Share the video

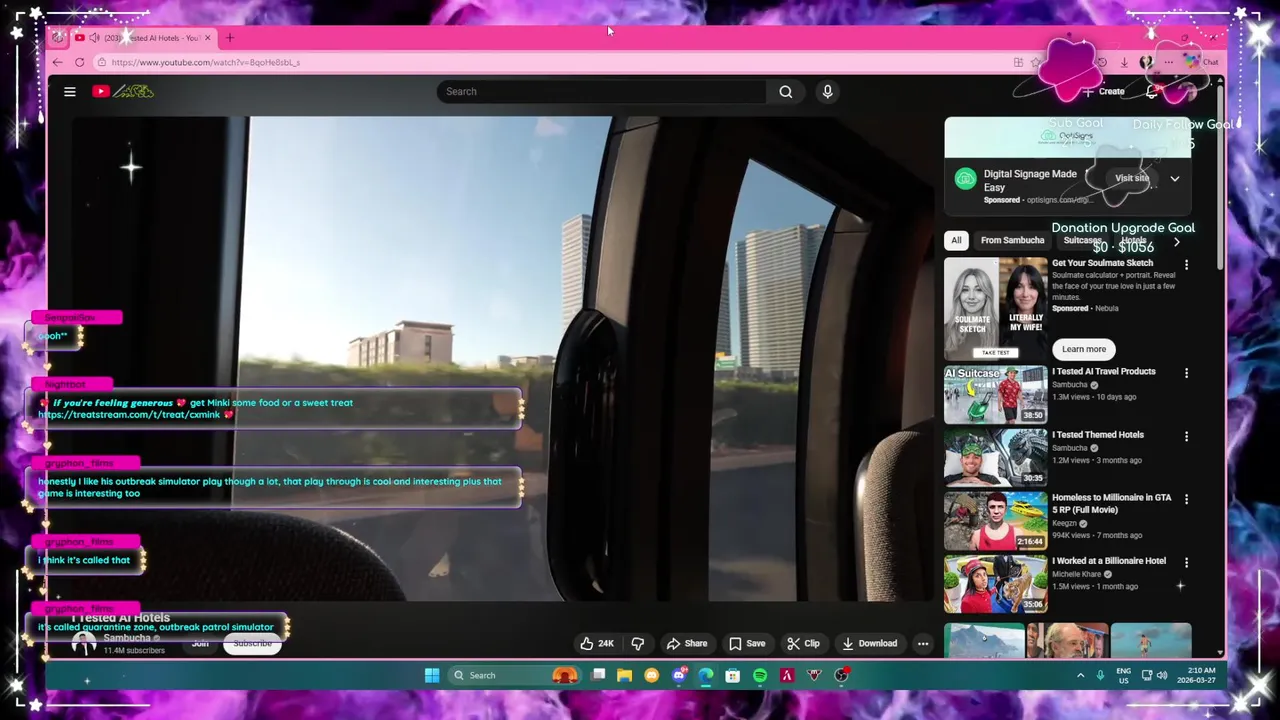click(x=687, y=643)
